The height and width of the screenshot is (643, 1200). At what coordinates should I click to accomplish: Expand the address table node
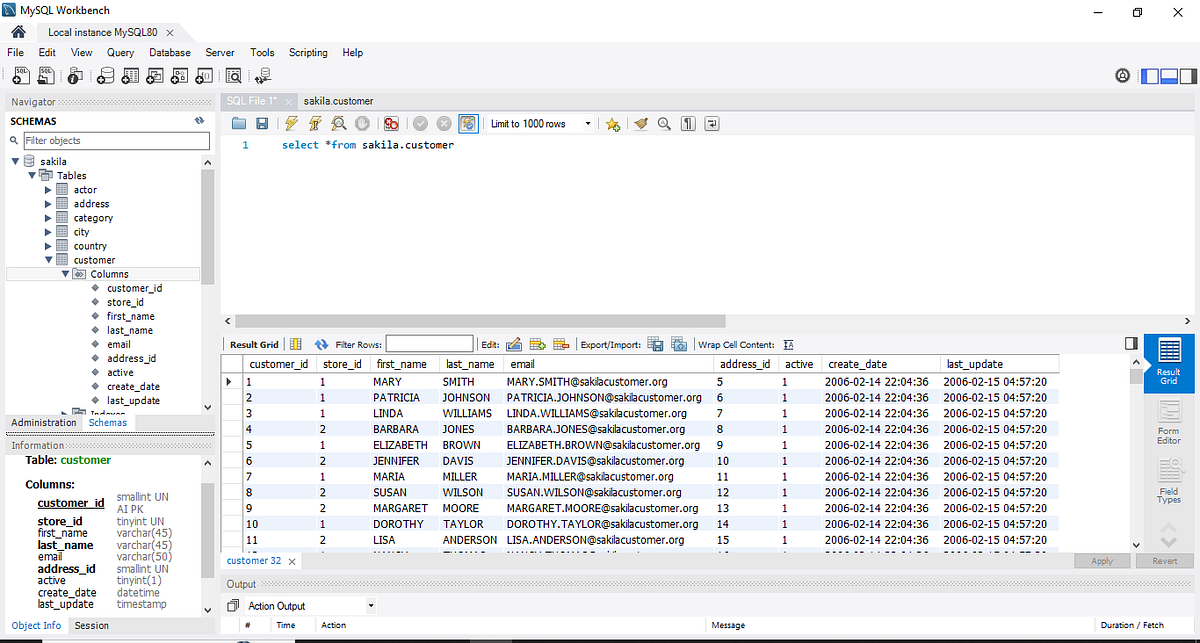click(x=48, y=203)
